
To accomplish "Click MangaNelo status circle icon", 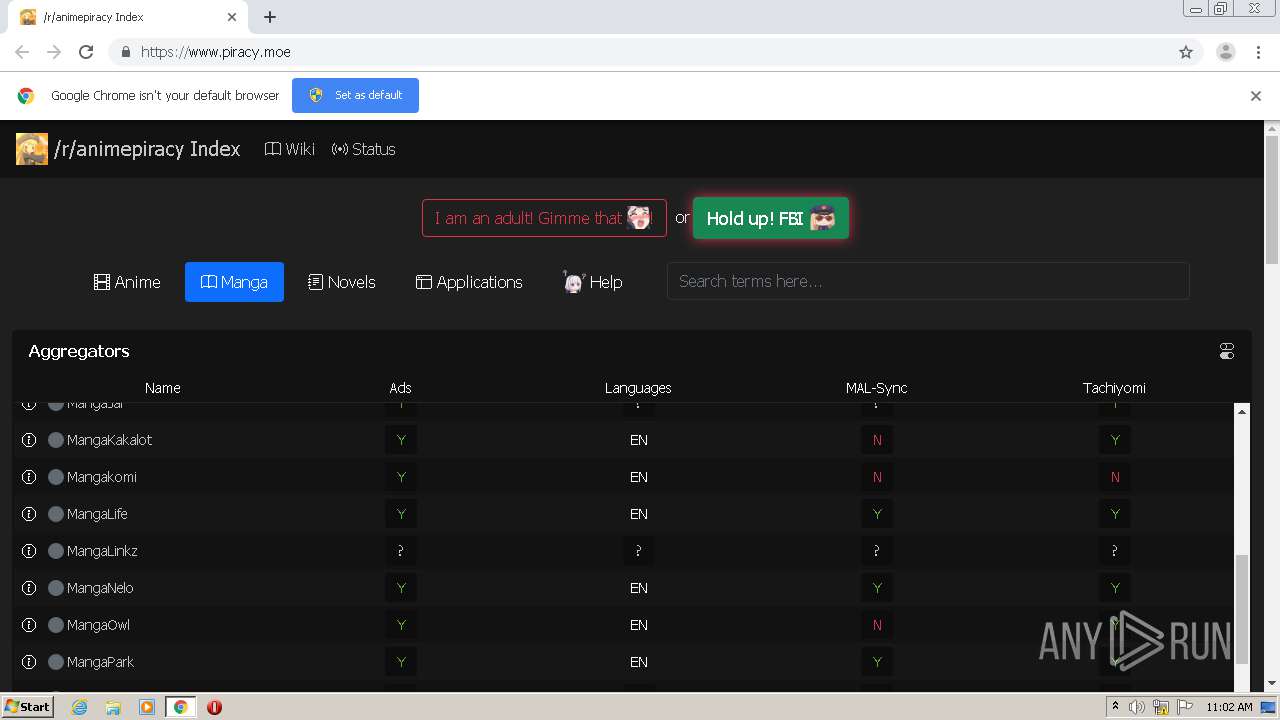I will (56, 588).
